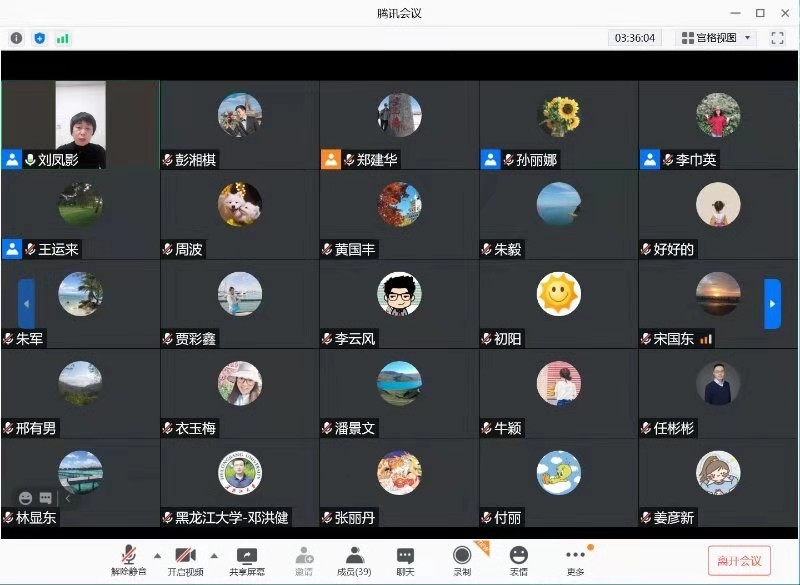The height and width of the screenshot is (585, 800).
Task: Go to next page of participants
Action: coord(772,304)
